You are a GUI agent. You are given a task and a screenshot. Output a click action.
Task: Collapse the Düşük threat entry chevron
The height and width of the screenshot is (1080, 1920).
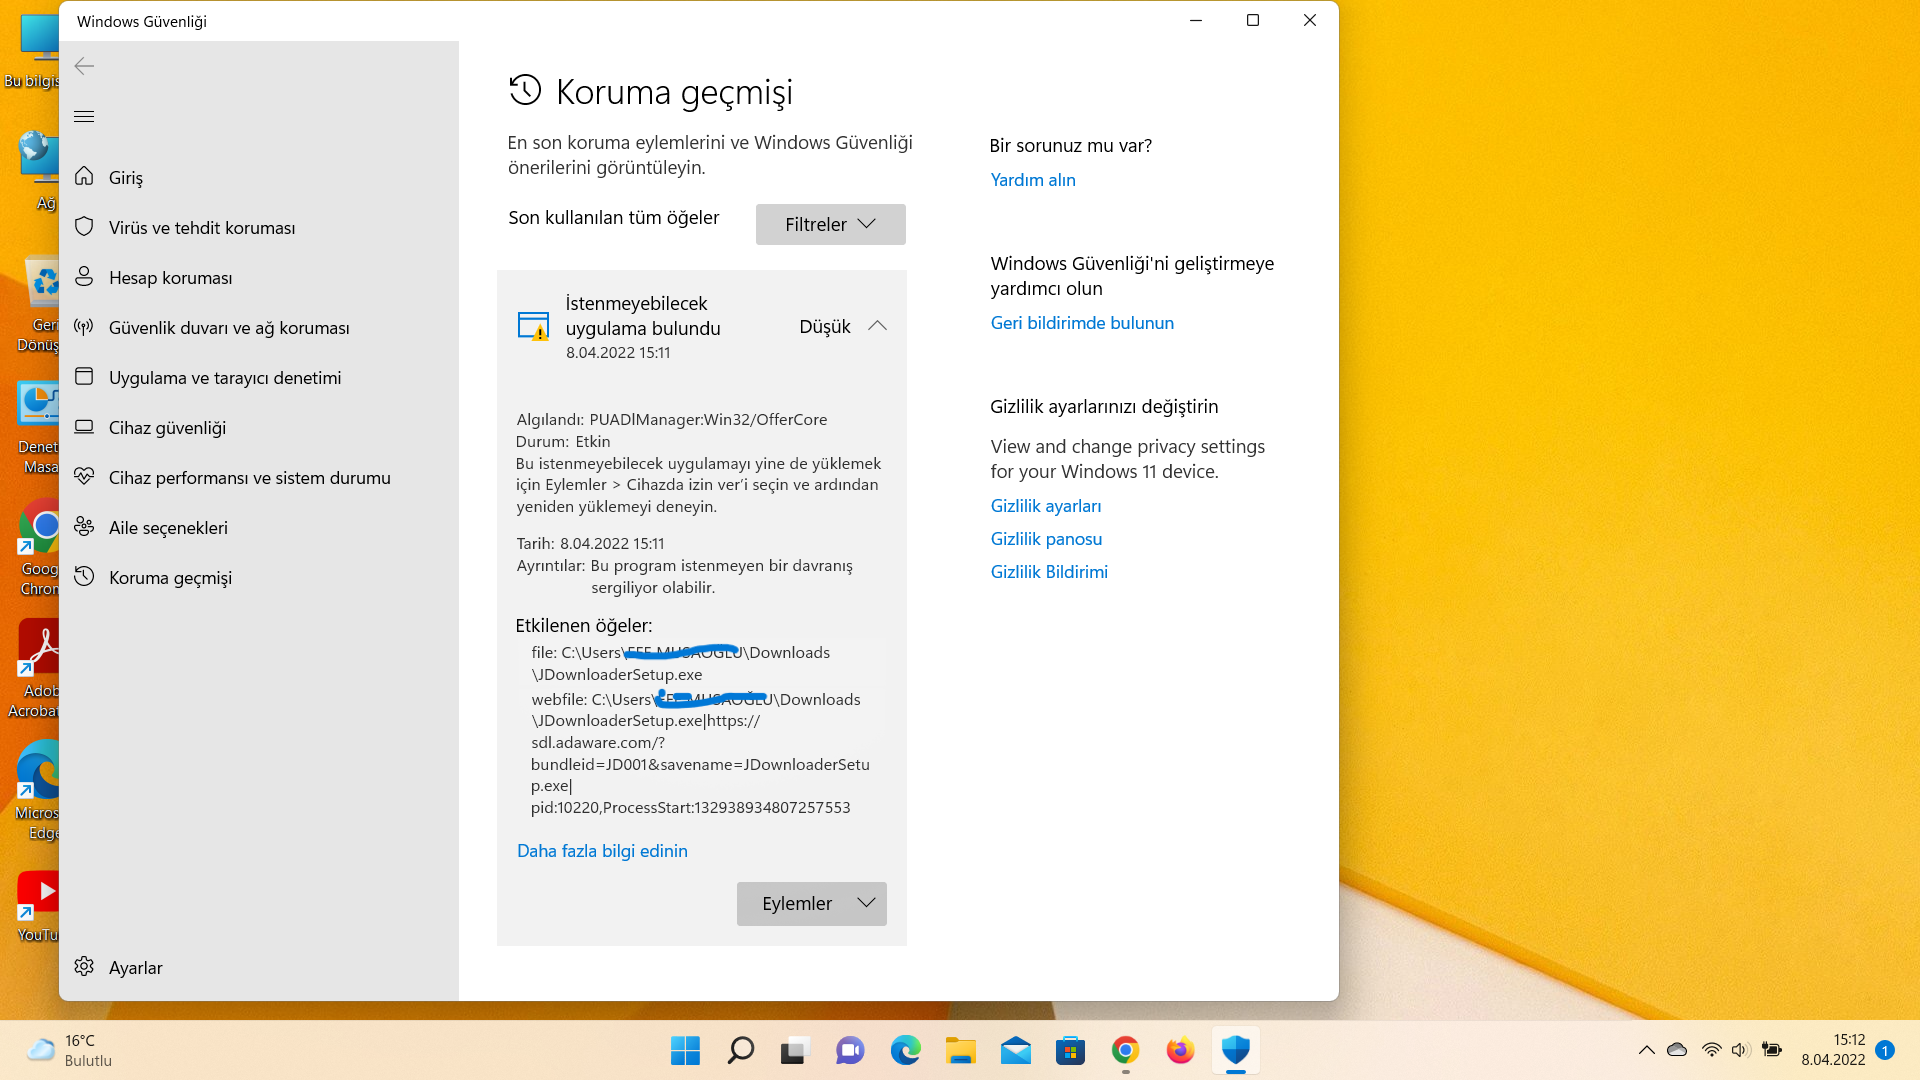click(877, 326)
